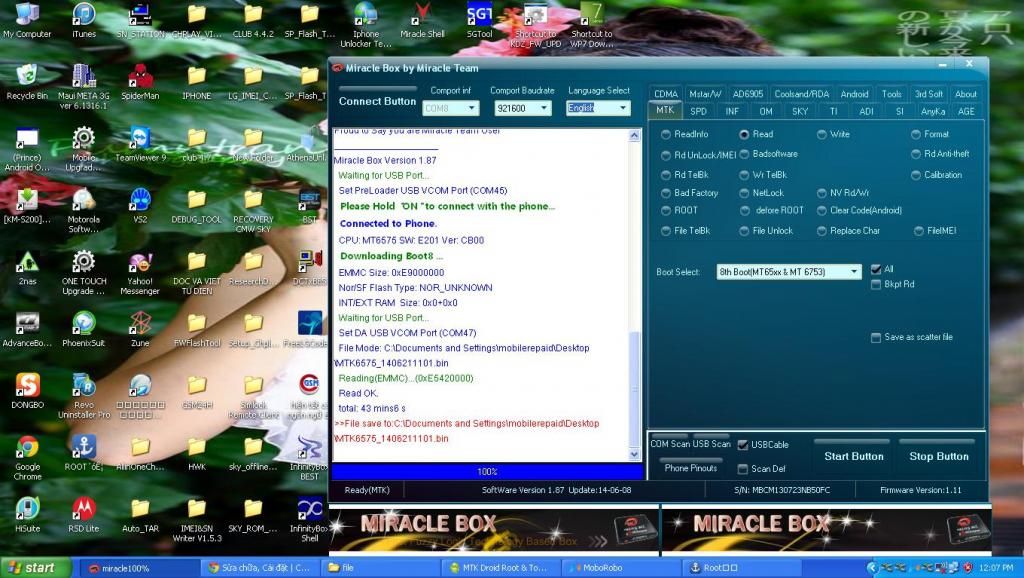Open the About tab
This screenshot has height=578, width=1024.
click(965, 94)
